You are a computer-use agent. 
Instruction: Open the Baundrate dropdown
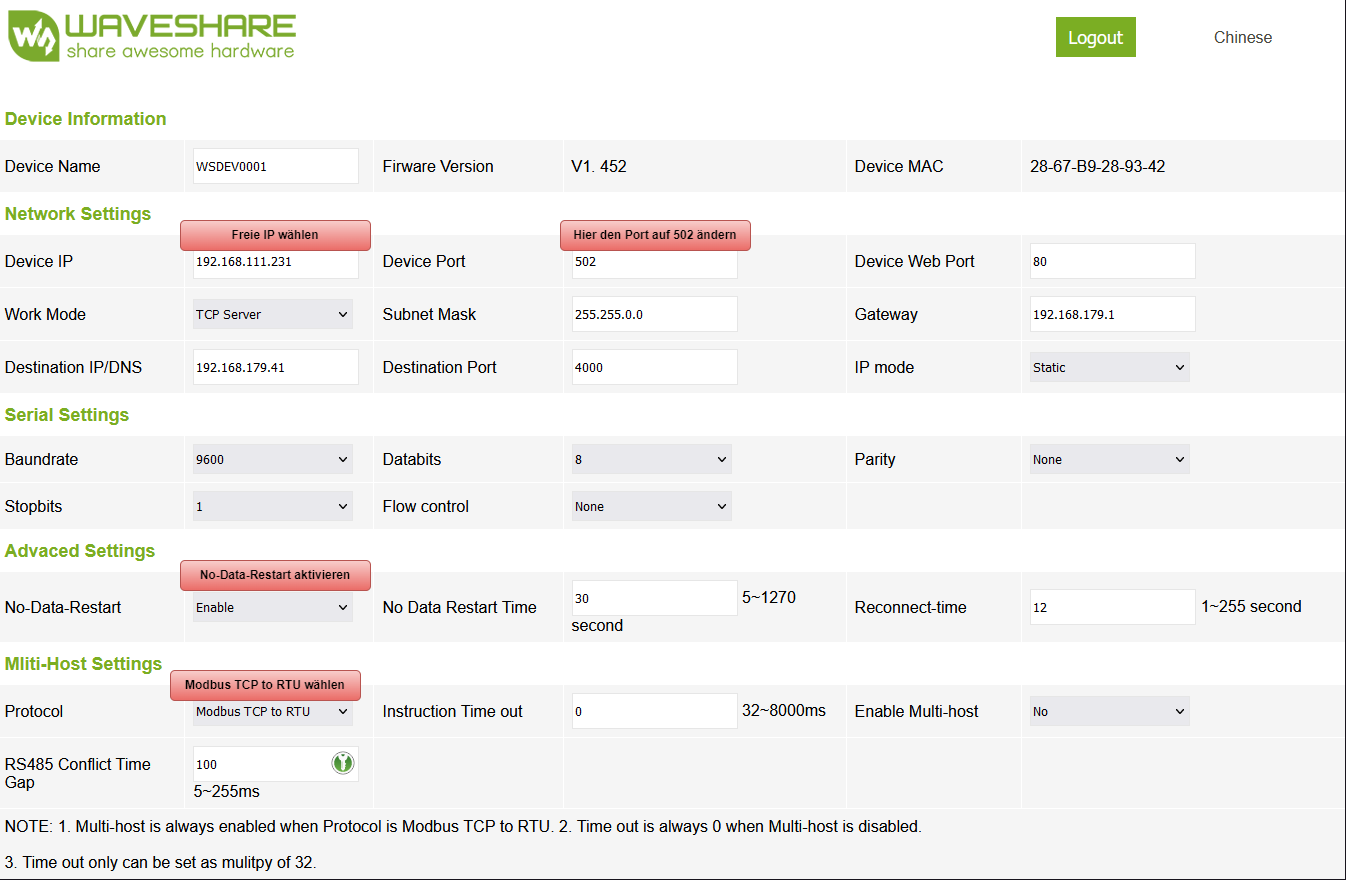click(272, 460)
